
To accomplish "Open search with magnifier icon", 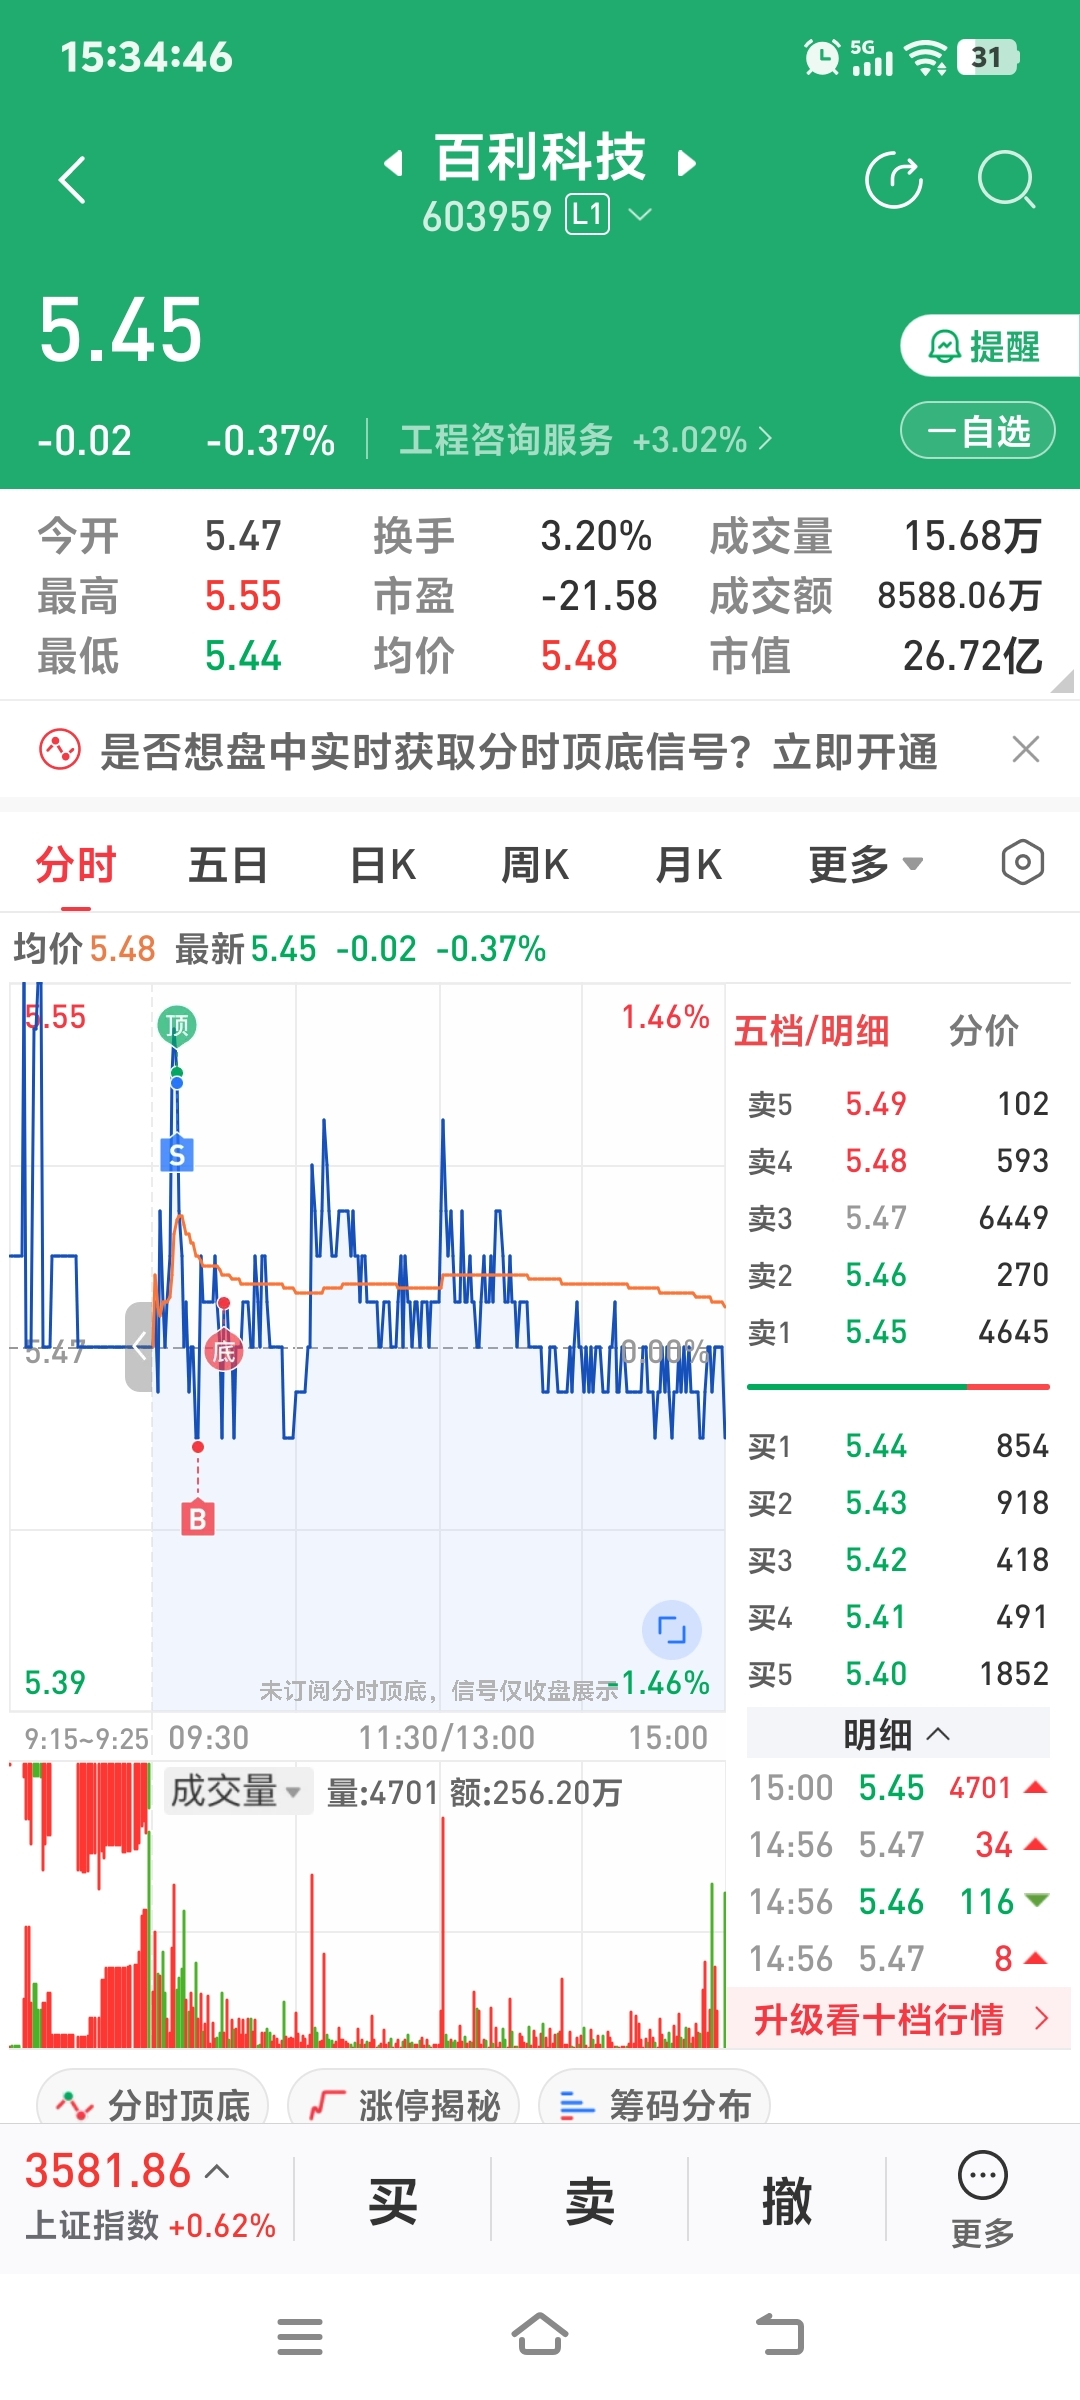I will [1006, 180].
